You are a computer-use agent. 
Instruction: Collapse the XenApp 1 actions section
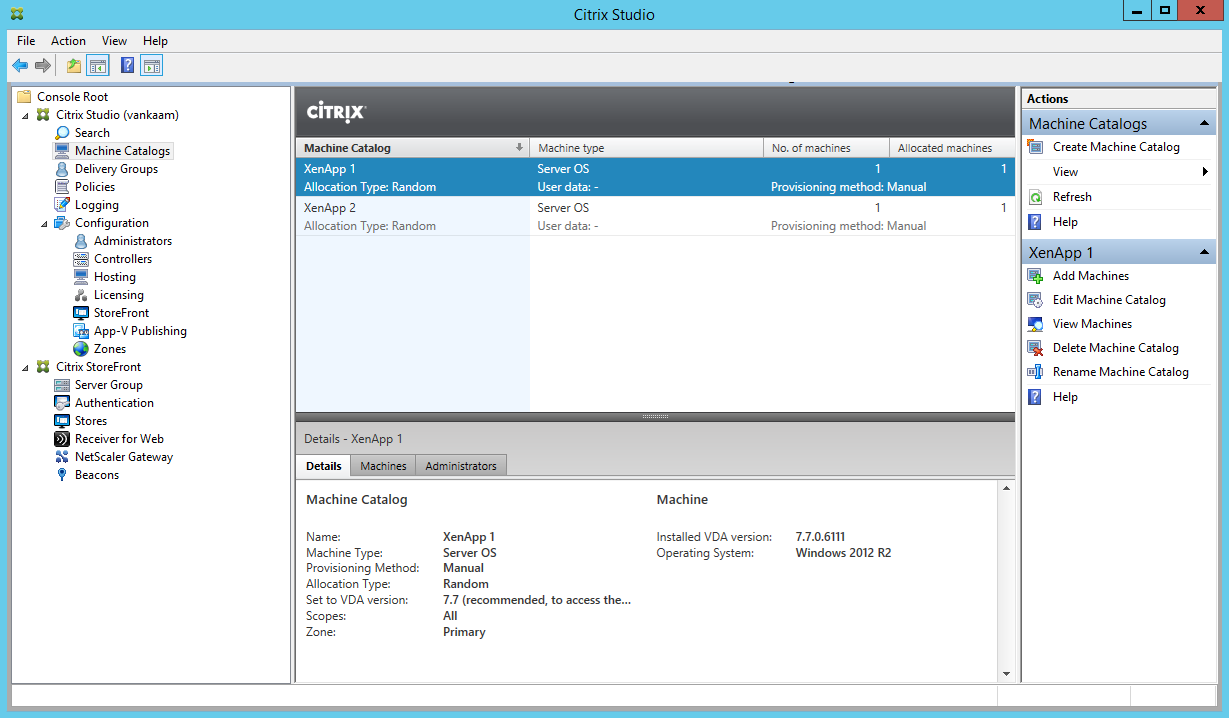point(1205,253)
